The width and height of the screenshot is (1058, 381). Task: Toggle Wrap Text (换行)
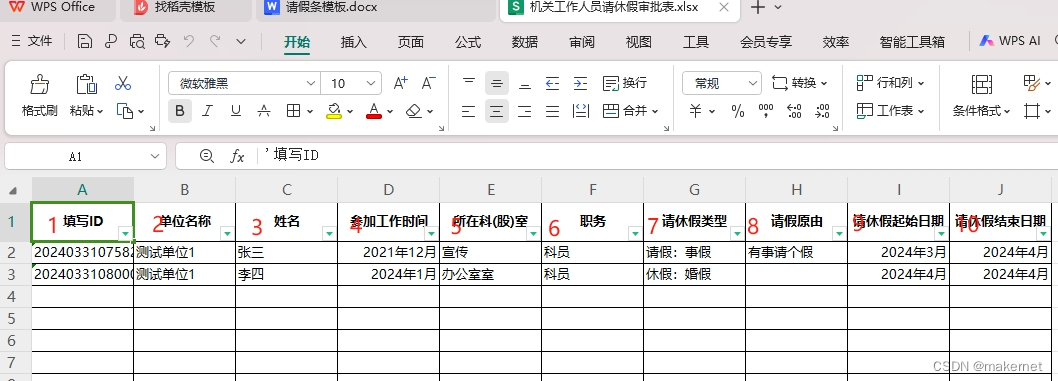[x=624, y=83]
